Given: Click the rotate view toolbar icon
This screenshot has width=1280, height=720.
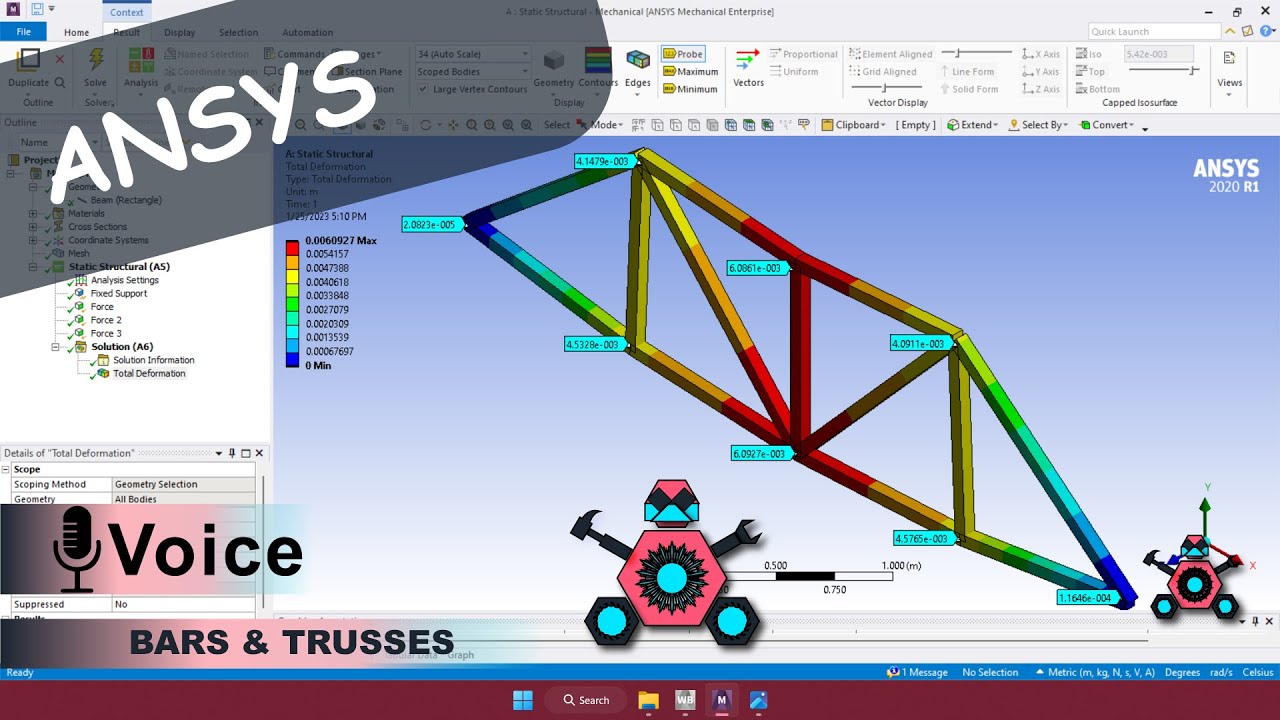Looking at the screenshot, I should 426,125.
